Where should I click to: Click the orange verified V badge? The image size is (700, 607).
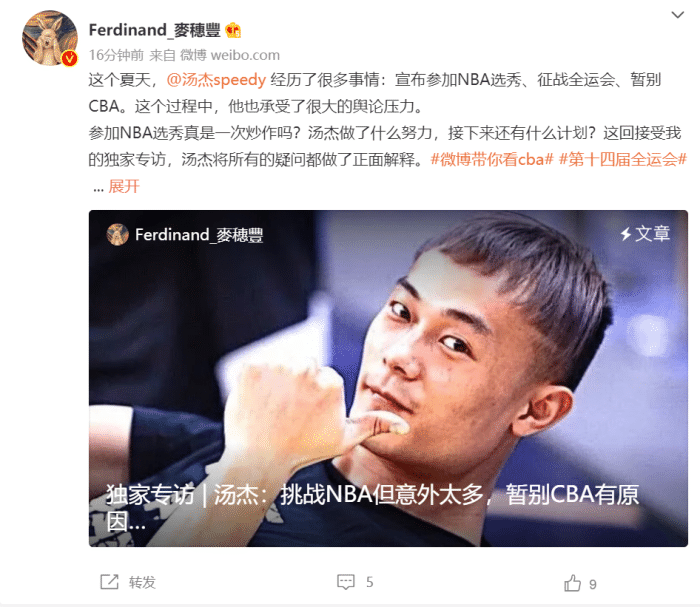pos(69,58)
